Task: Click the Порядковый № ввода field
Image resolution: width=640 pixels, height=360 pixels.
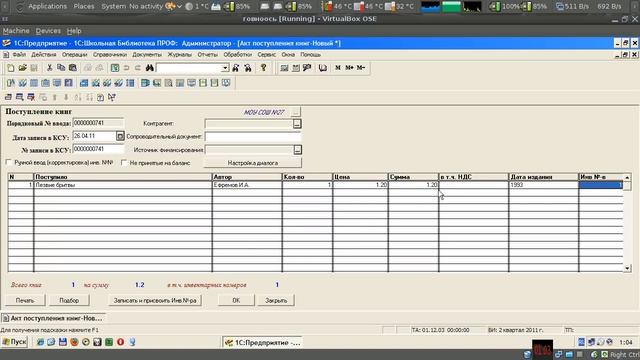Action: tap(98, 123)
